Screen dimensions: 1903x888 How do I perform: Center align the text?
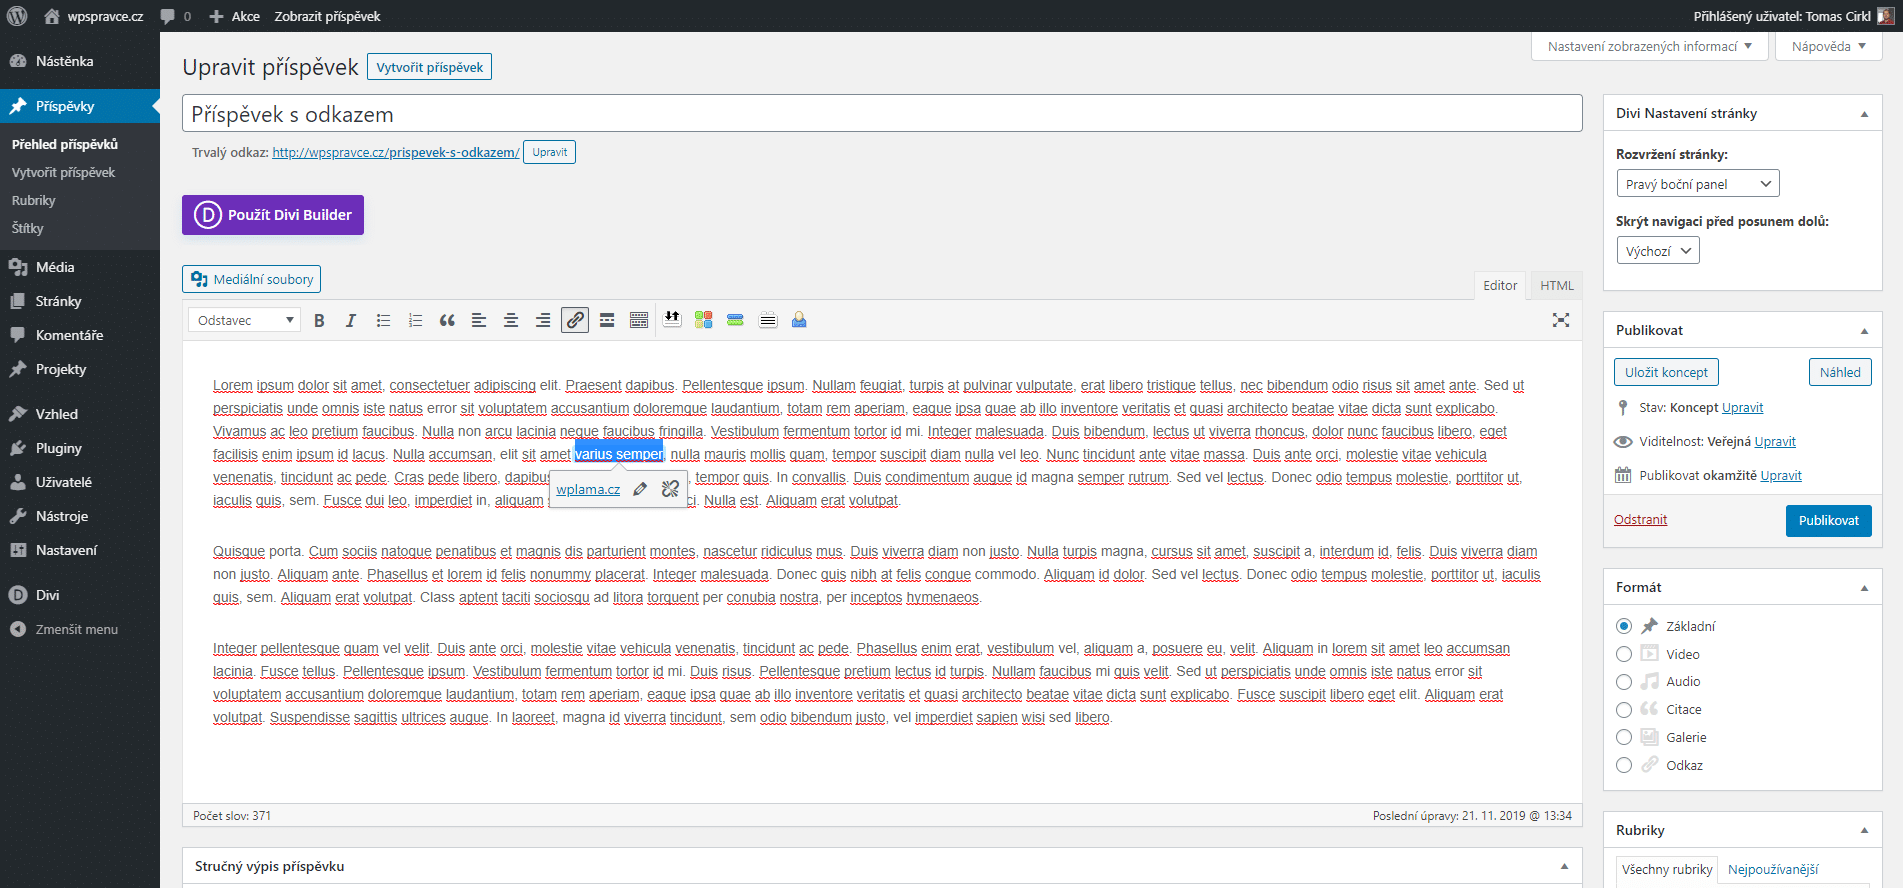[x=511, y=320]
